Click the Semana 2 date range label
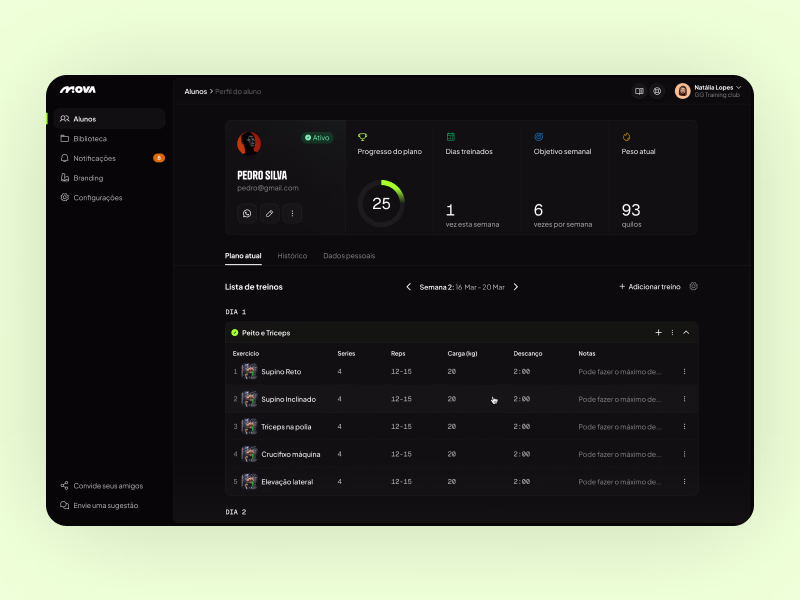The image size is (800, 600). pos(462,287)
